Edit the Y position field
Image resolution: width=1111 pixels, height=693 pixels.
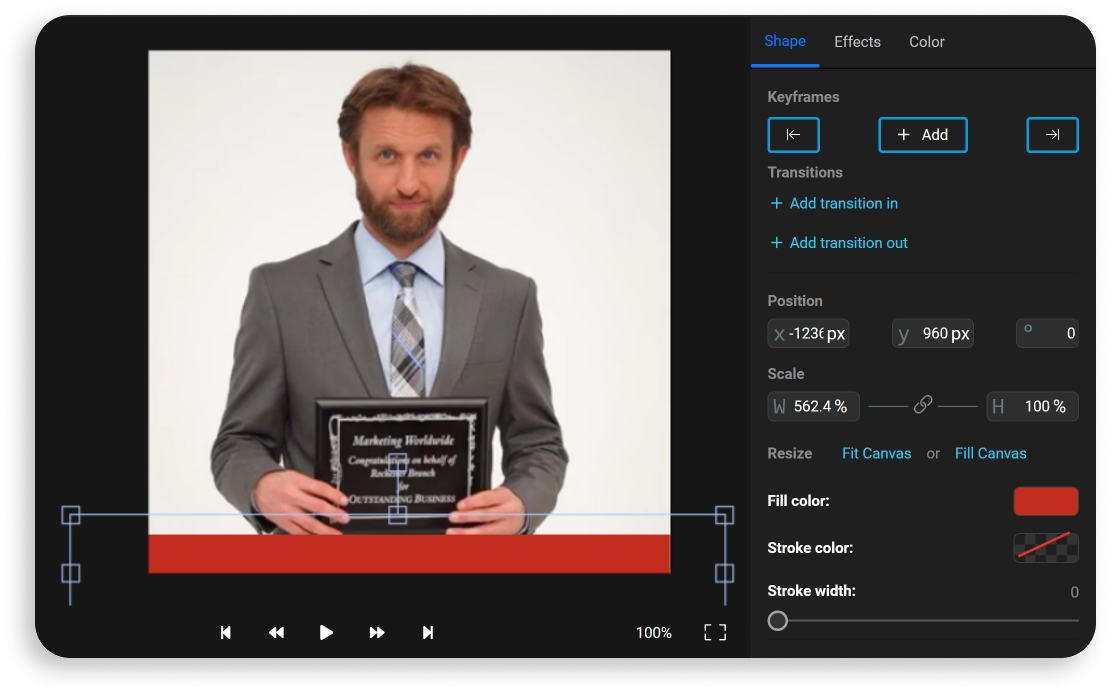[932, 334]
